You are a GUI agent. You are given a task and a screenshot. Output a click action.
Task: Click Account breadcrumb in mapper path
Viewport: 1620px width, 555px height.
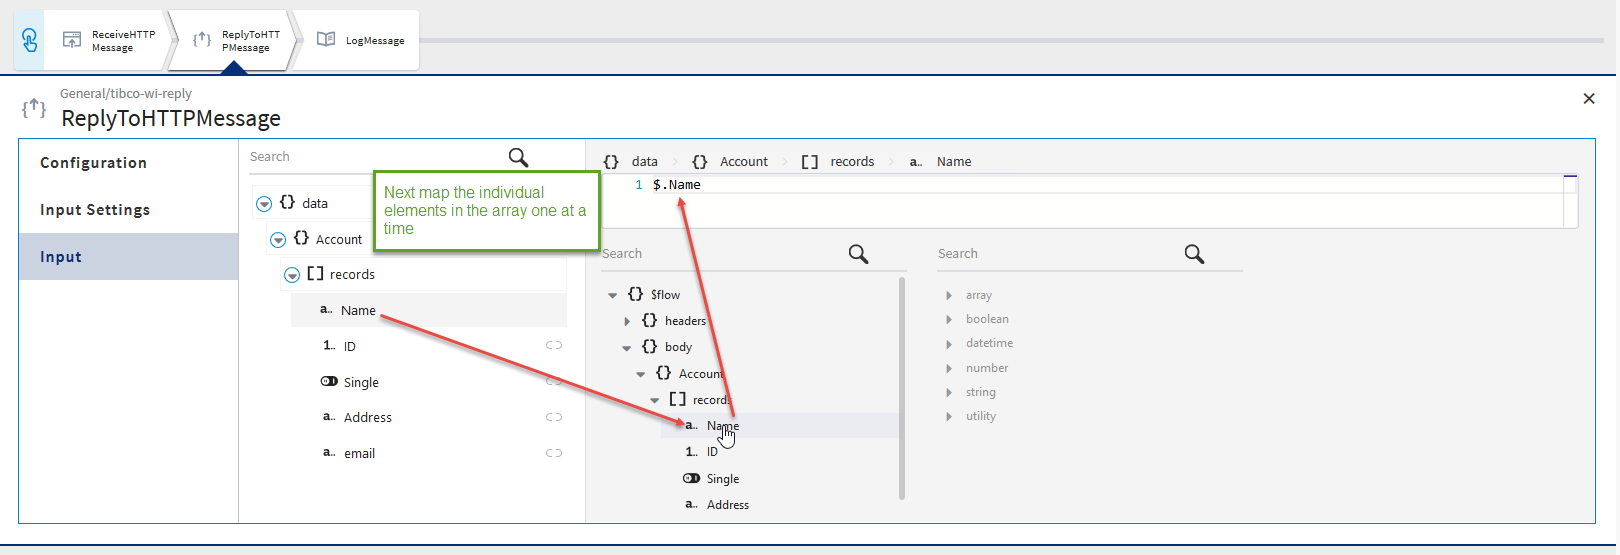[744, 161]
